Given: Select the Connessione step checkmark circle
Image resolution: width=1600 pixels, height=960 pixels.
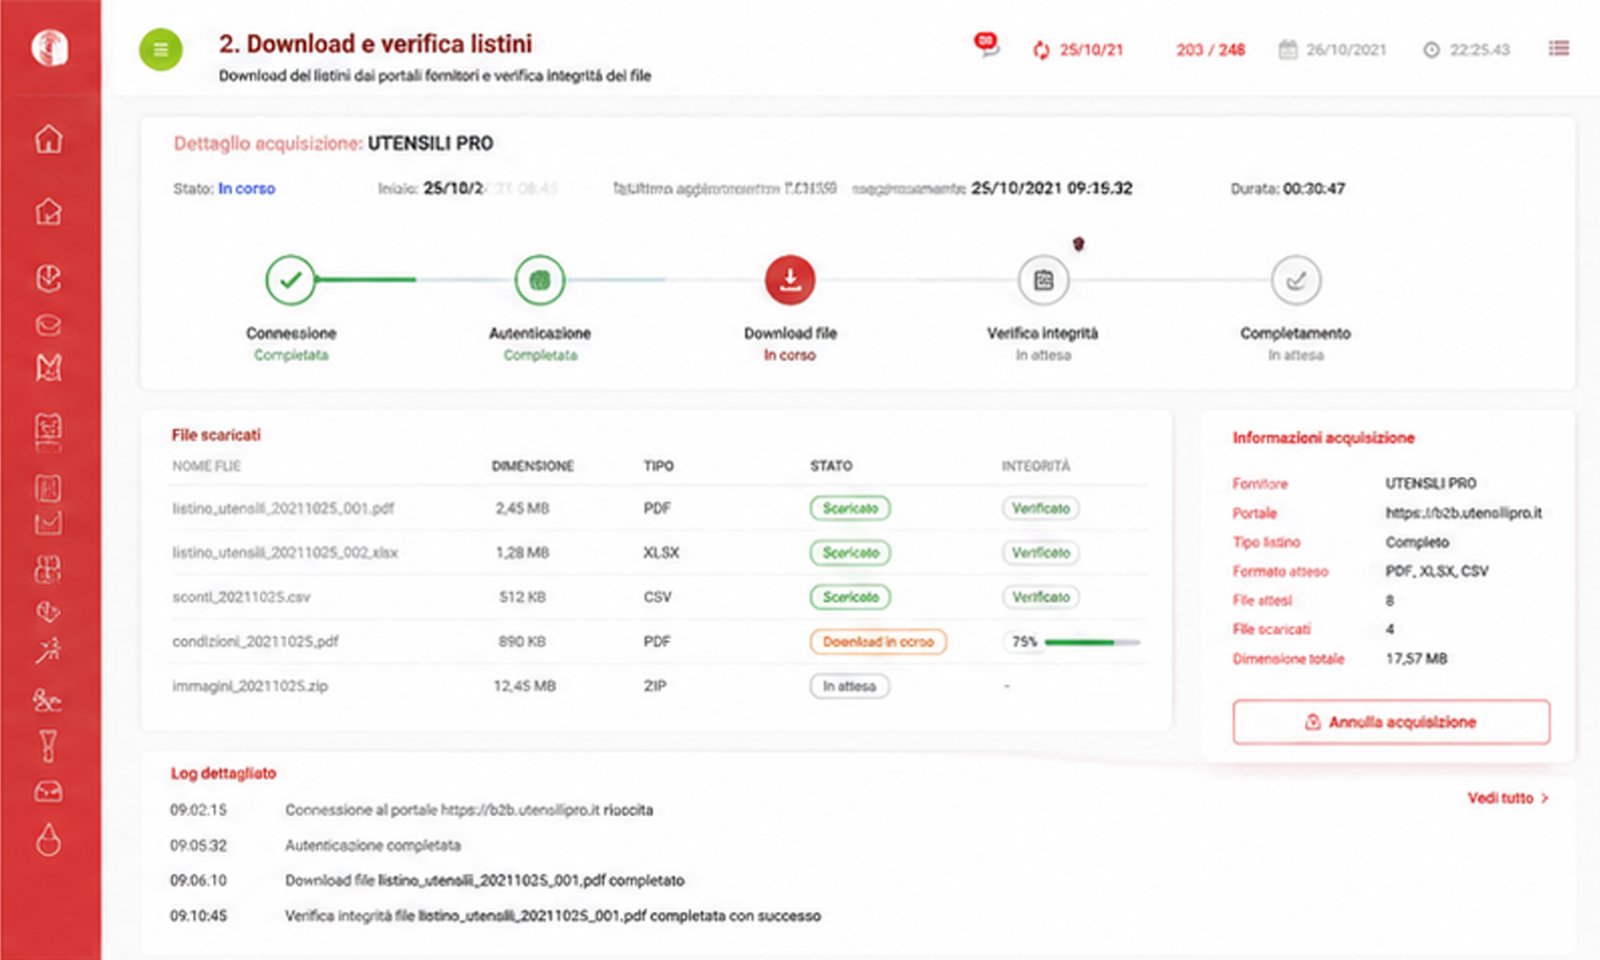Looking at the screenshot, I should coord(290,280).
